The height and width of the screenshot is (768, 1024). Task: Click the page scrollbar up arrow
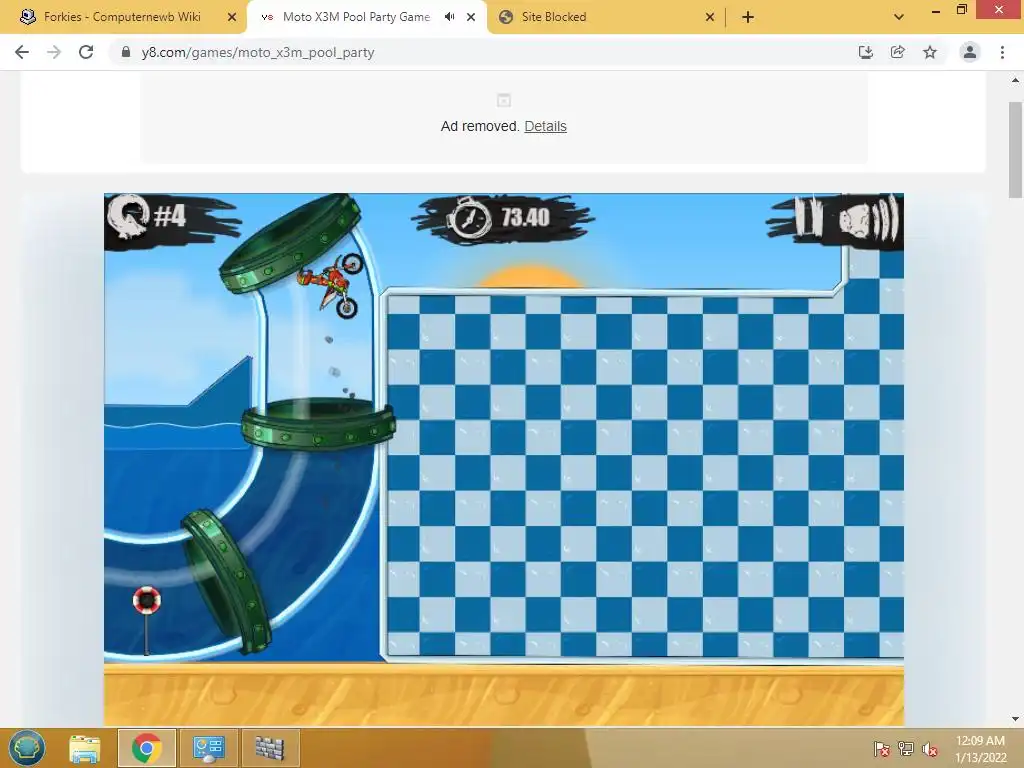click(1015, 80)
